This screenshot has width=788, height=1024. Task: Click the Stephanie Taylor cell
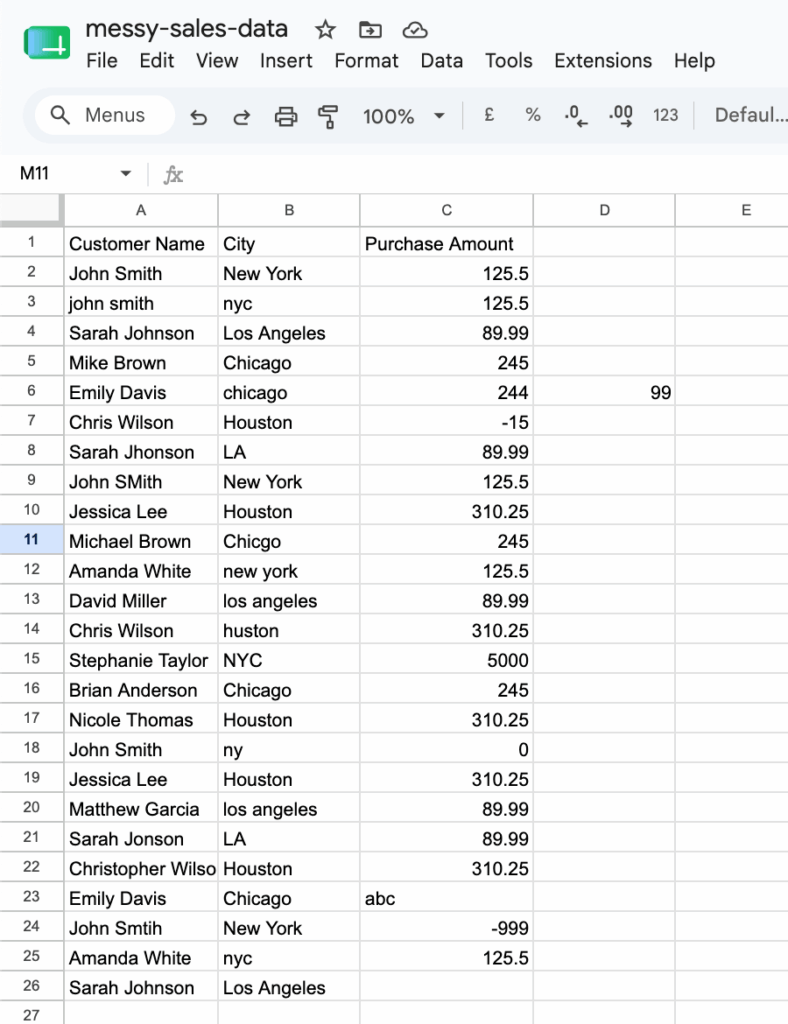tap(140, 660)
